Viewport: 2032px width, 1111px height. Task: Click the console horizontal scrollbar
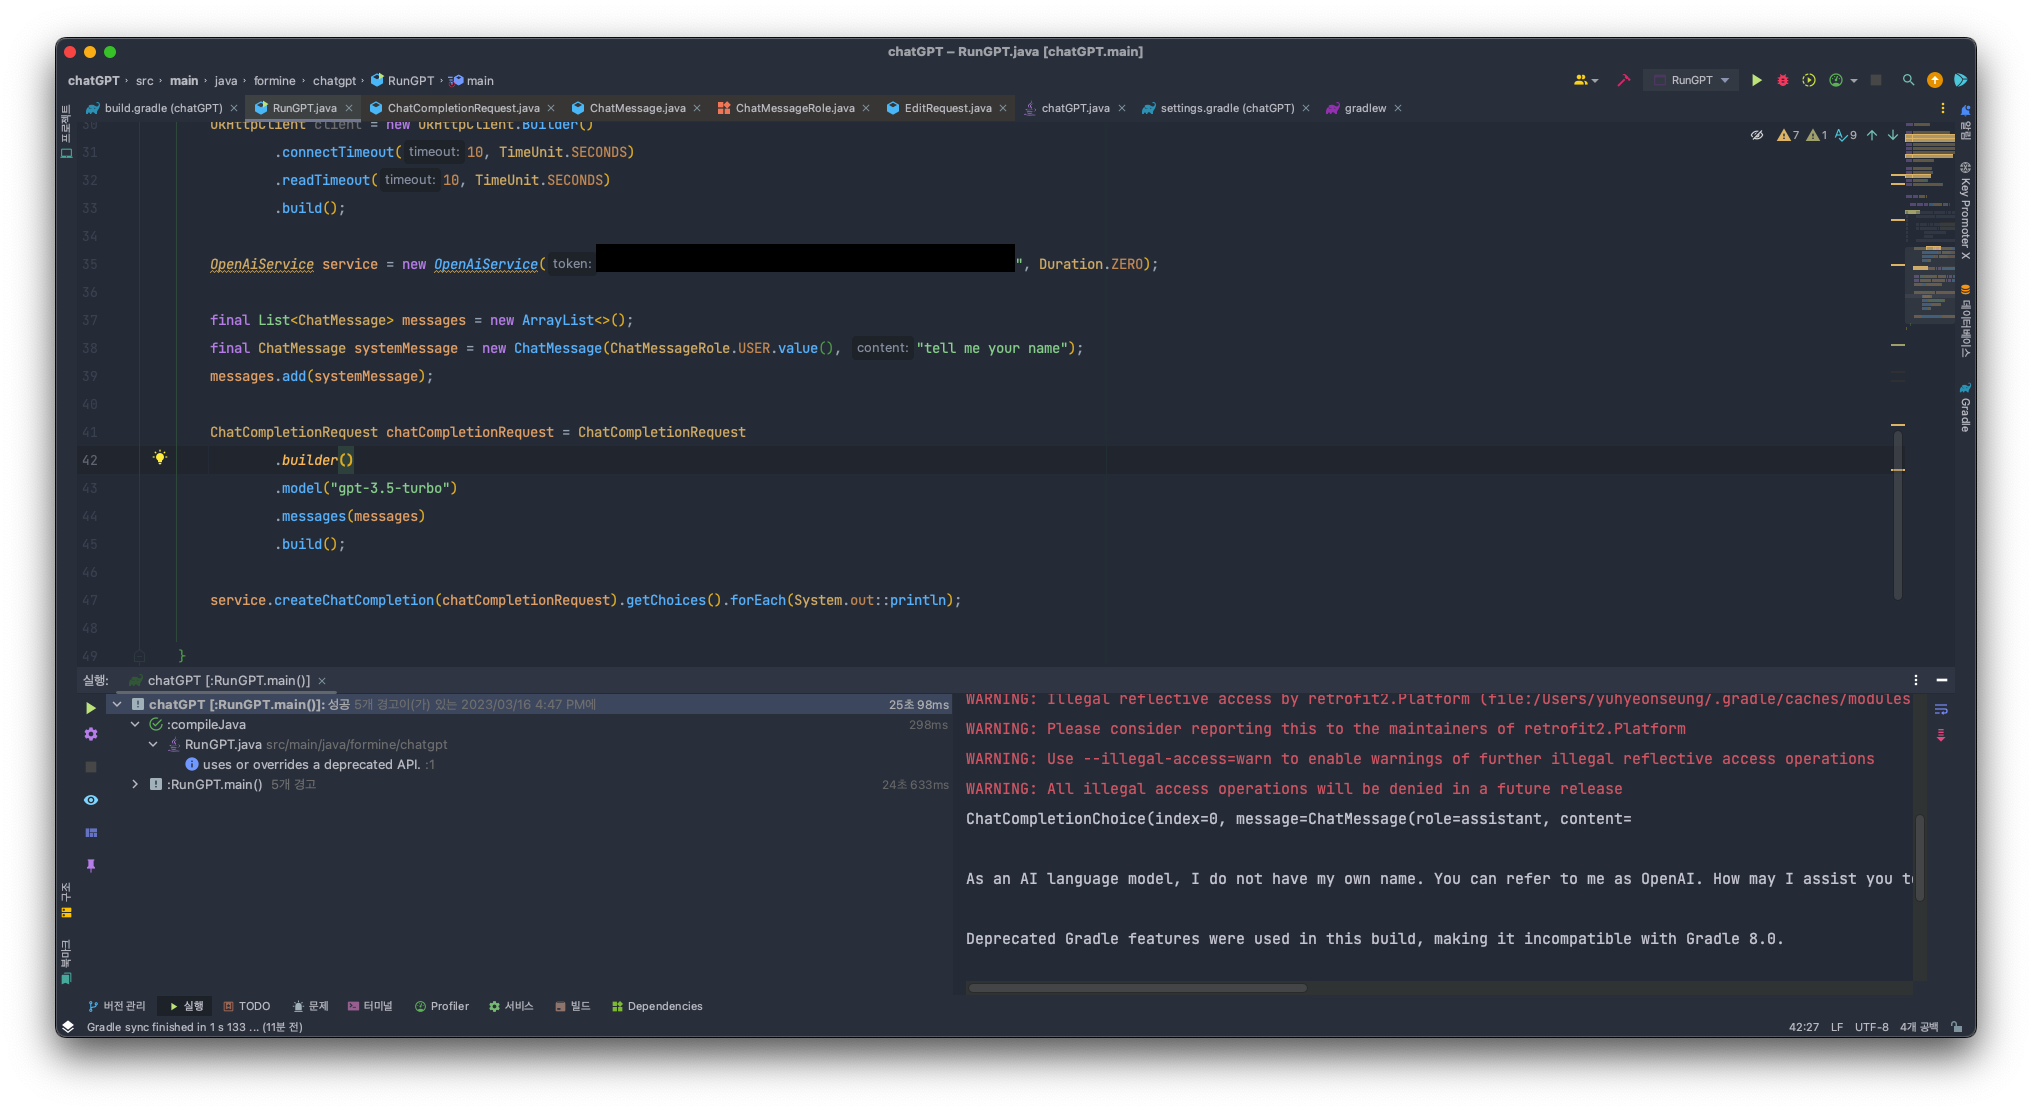pyautogui.click(x=1137, y=988)
